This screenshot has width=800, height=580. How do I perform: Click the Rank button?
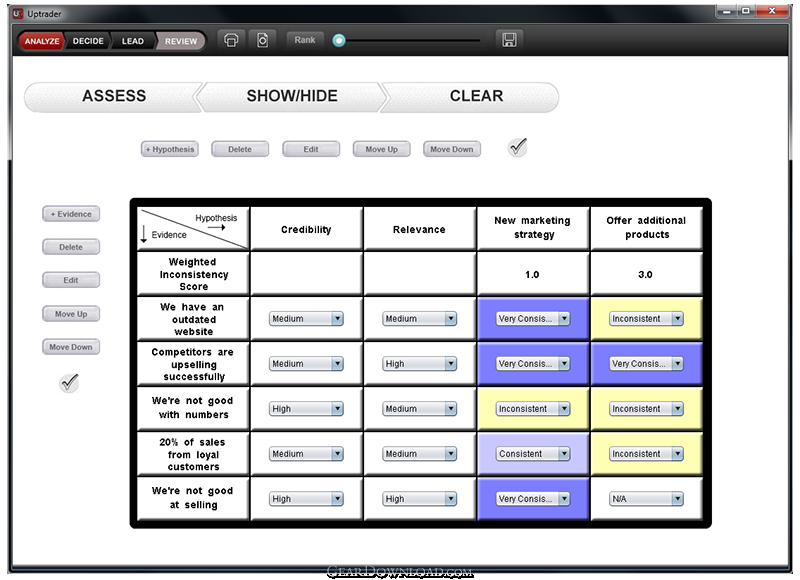click(305, 40)
